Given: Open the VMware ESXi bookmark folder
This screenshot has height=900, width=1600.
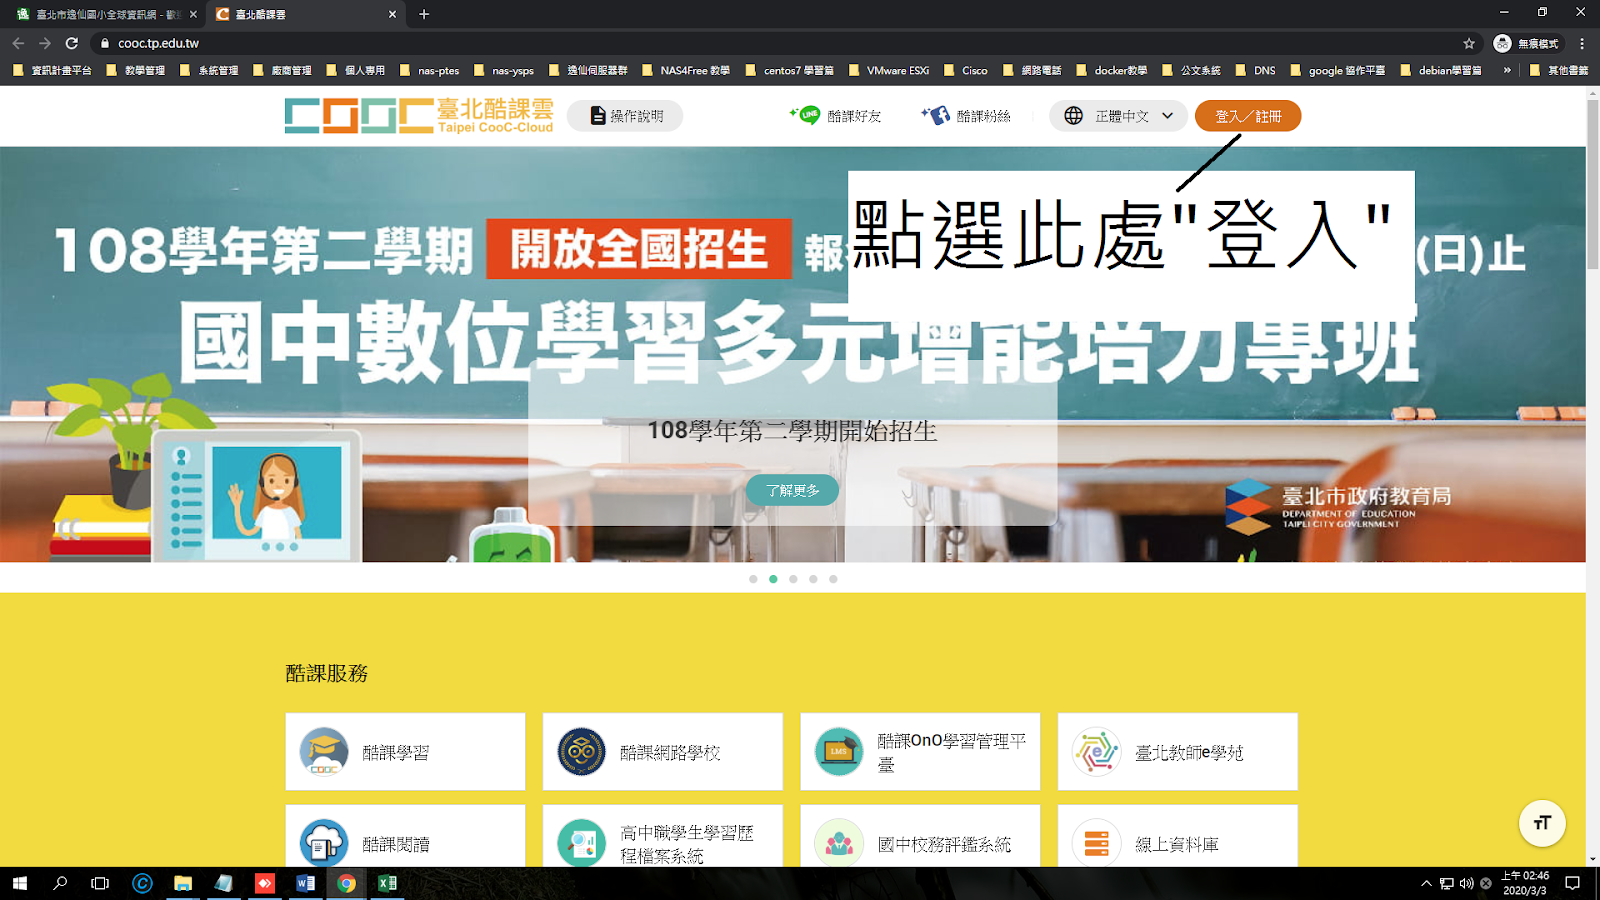Looking at the screenshot, I should click(x=889, y=70).
